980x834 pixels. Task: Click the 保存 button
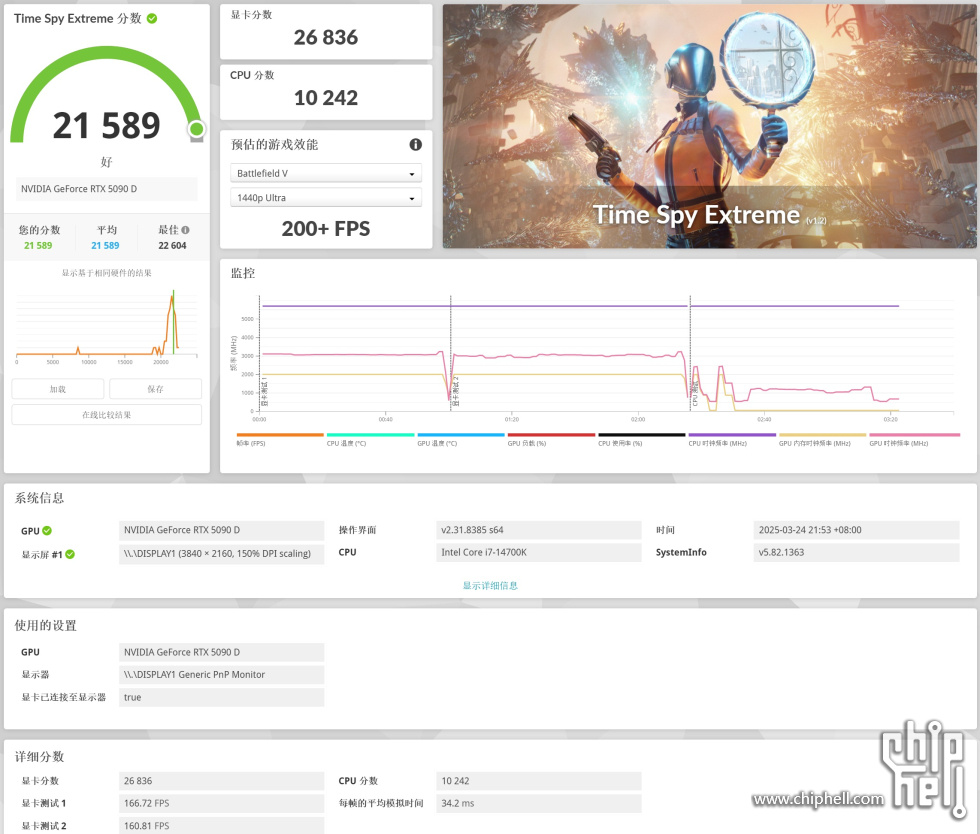[155, 389]
